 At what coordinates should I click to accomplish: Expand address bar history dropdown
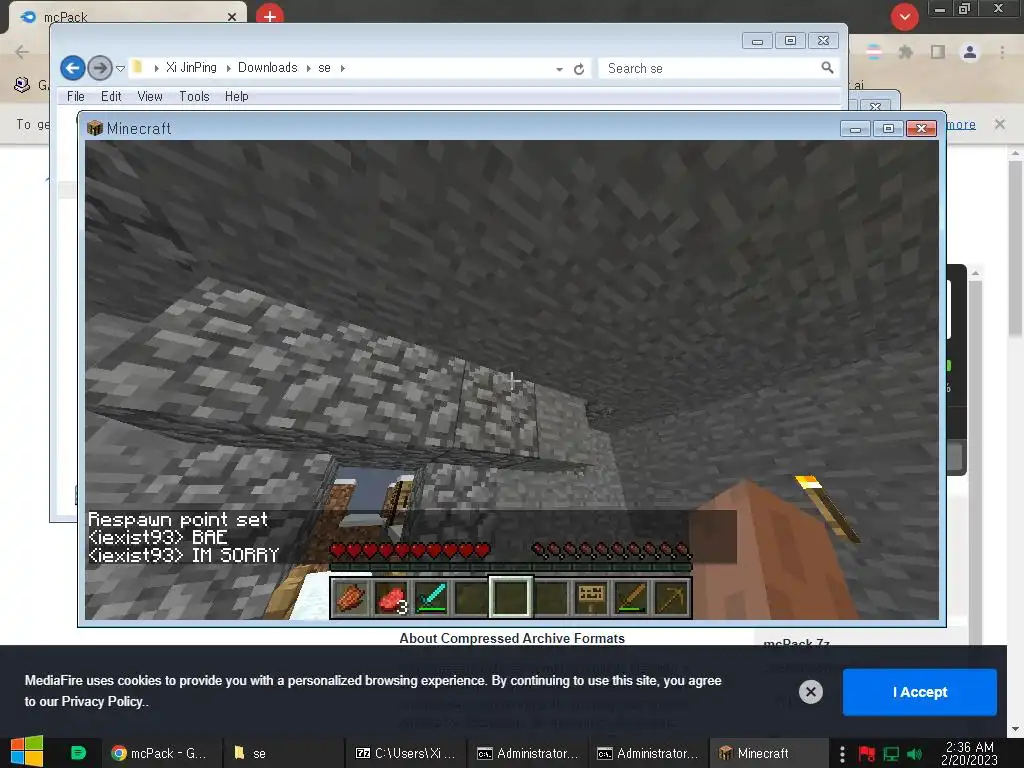tap(560, 69)
